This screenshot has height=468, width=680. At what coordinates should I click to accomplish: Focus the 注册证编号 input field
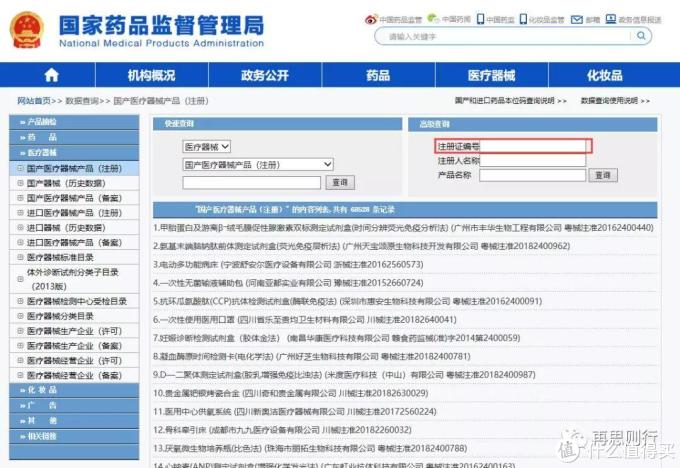coord(533,146)
